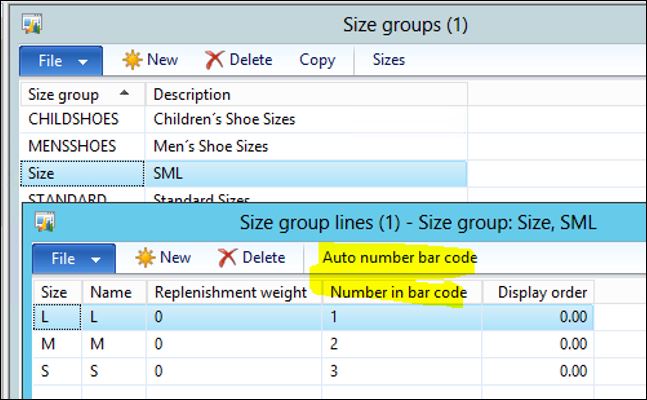This screenshot has width=647, height=400.
Task: Click New in Size group lines toolbar
Action: click(162, 258)
